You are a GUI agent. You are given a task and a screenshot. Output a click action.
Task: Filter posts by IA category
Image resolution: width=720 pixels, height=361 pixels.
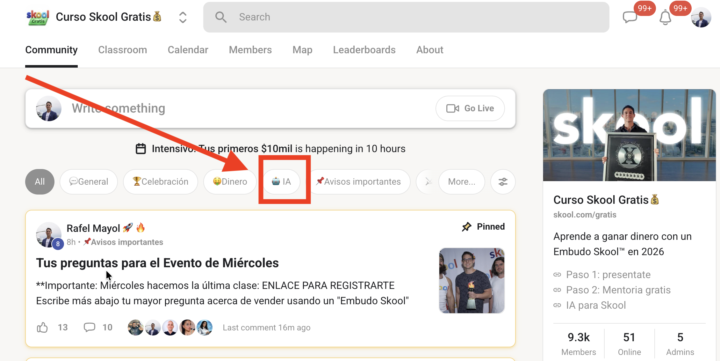click(x=281, y=181)
